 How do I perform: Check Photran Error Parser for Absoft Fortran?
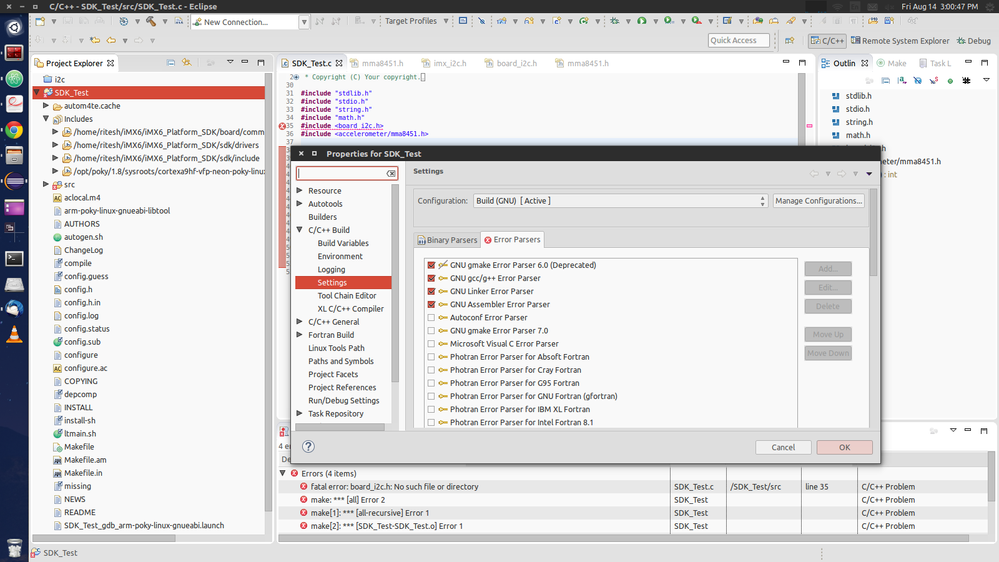pos(431,357)
